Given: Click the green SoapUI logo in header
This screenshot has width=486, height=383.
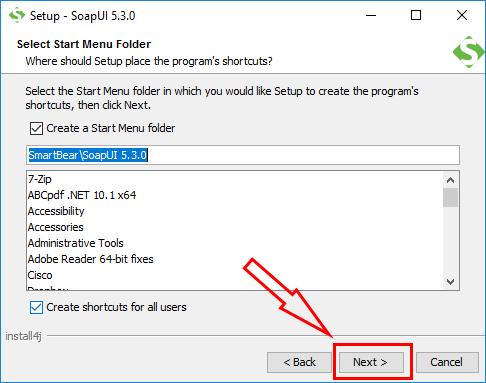Looking at the screenshot, I should (x=469, y=52).
